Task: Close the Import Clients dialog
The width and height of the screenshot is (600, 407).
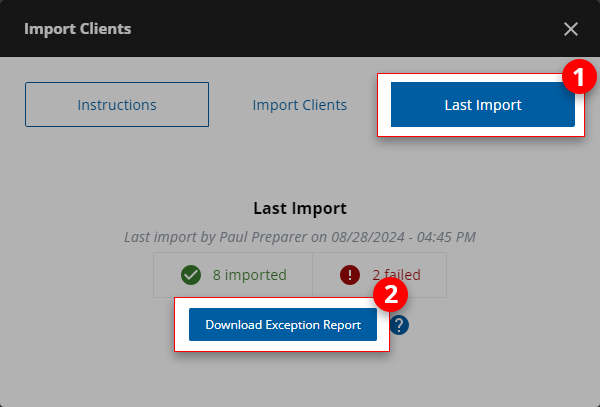Action: click(570, 29)
